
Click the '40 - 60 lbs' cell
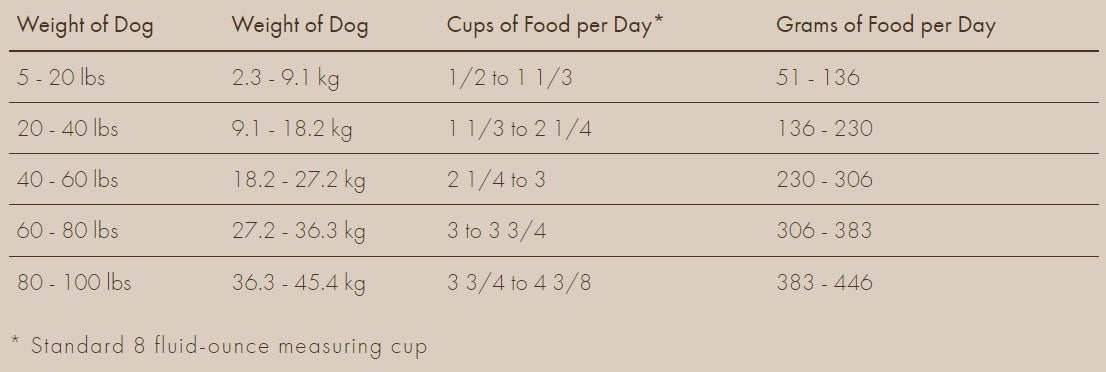pos(68,180)
